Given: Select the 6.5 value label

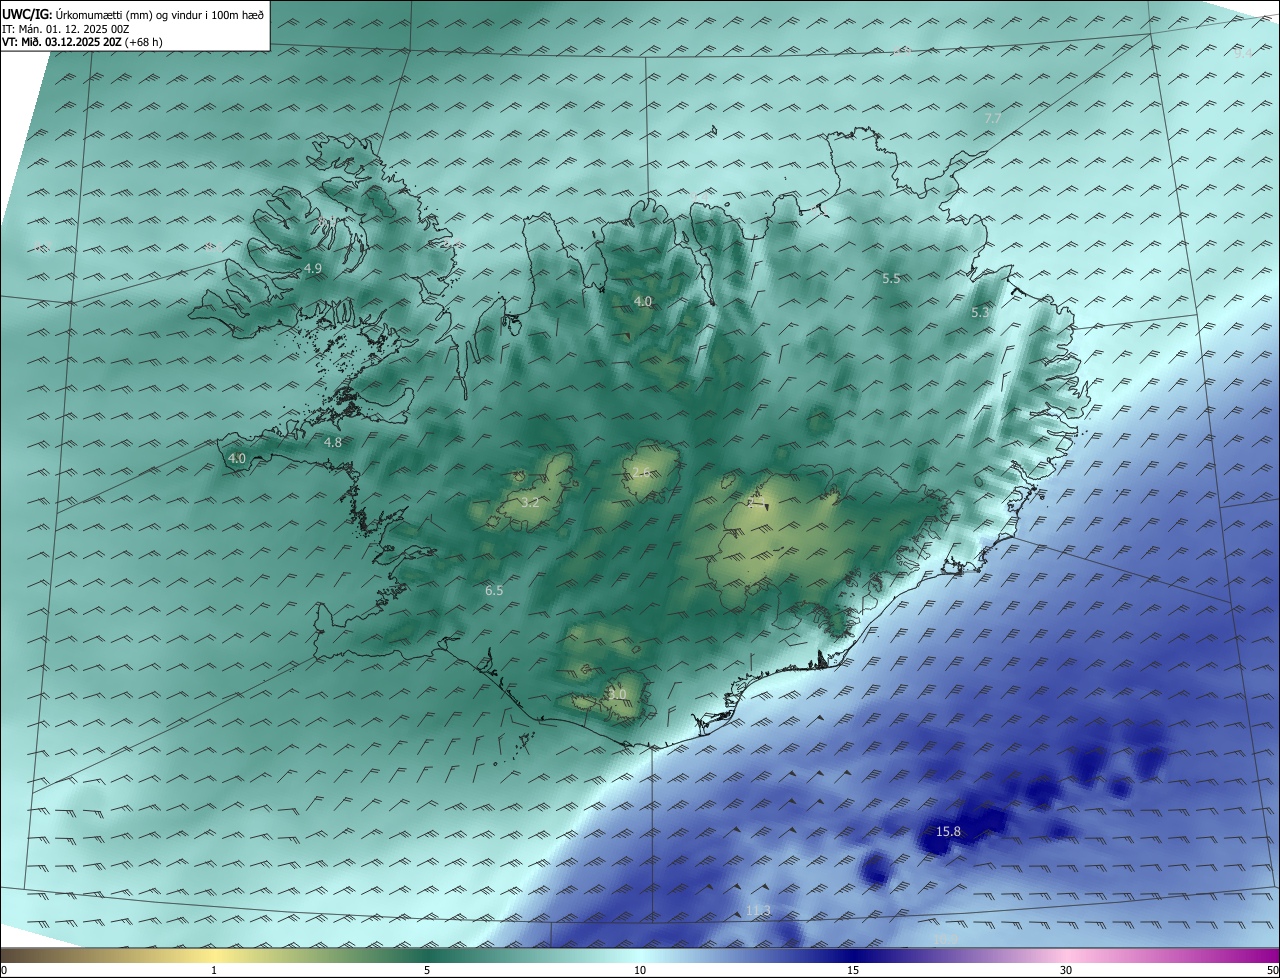Looking at the screenshot, I should pos(494,591).
